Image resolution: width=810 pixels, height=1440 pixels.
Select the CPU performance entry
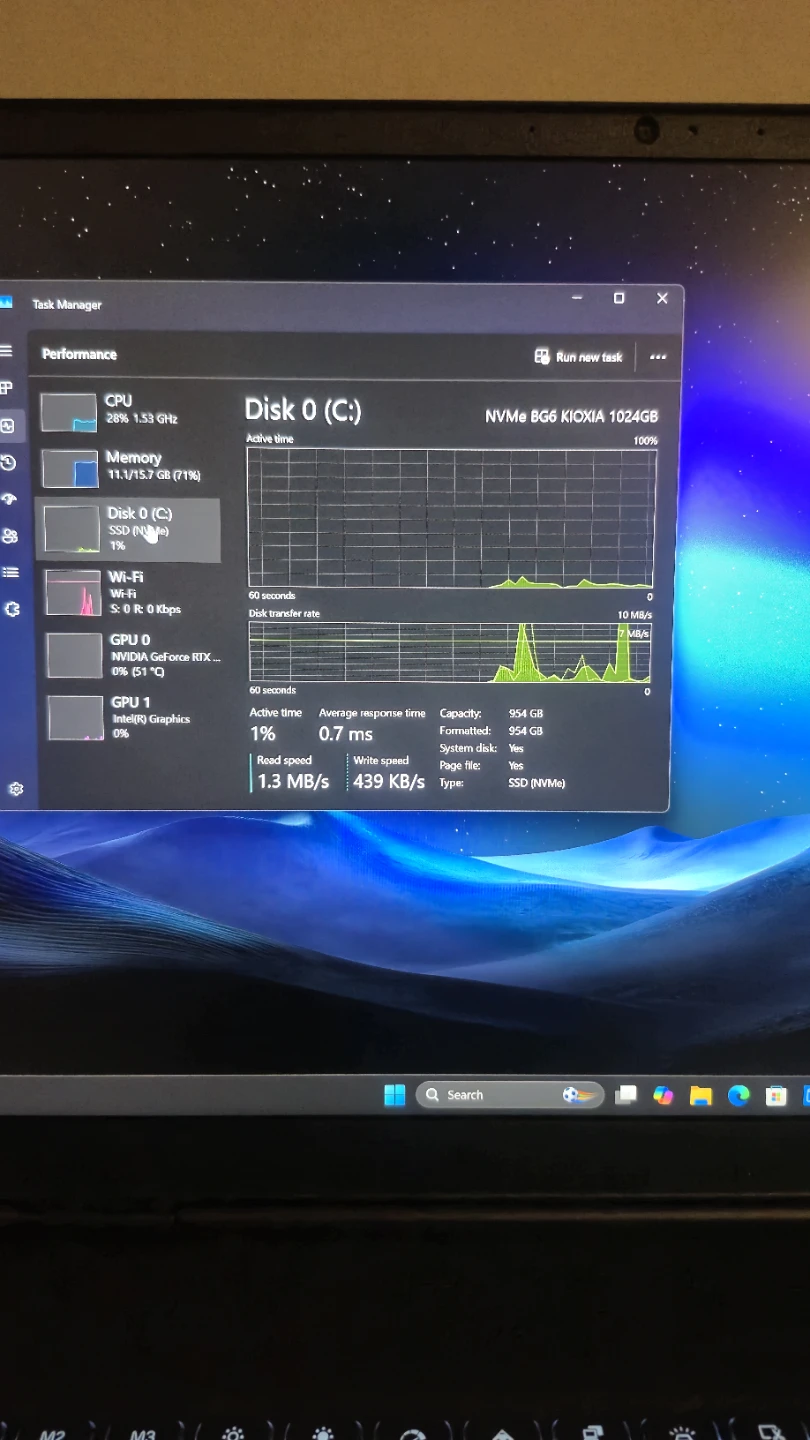pos(128,410)
